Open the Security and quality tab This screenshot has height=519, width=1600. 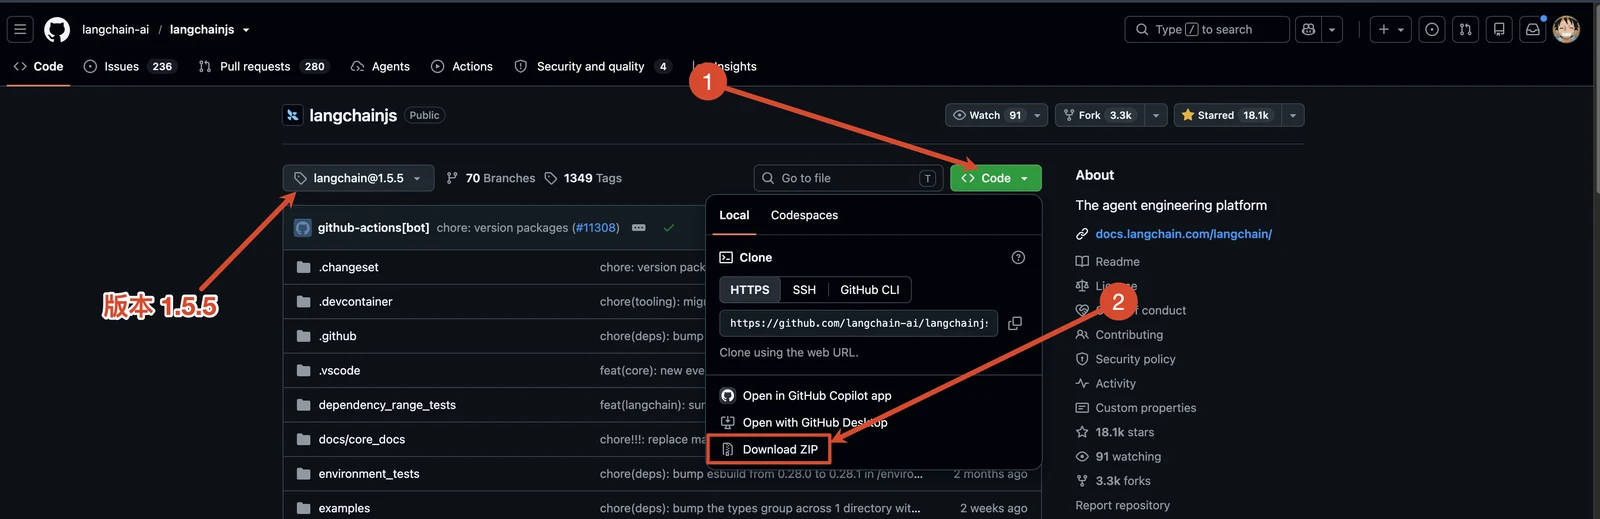[592, 66]
